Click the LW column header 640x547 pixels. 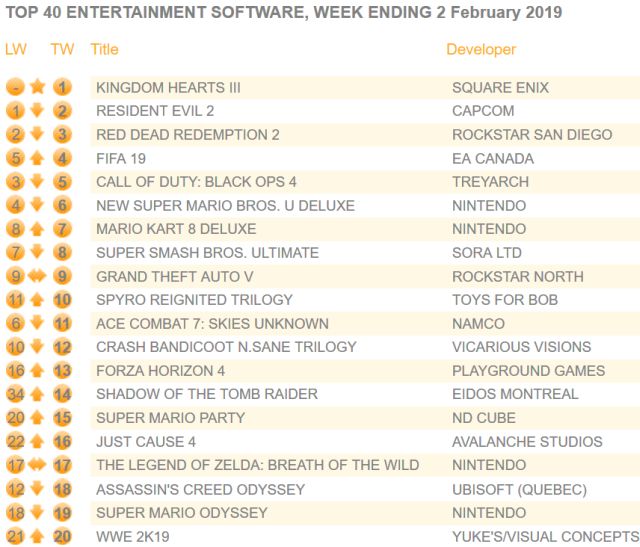(x=15, y=49)
